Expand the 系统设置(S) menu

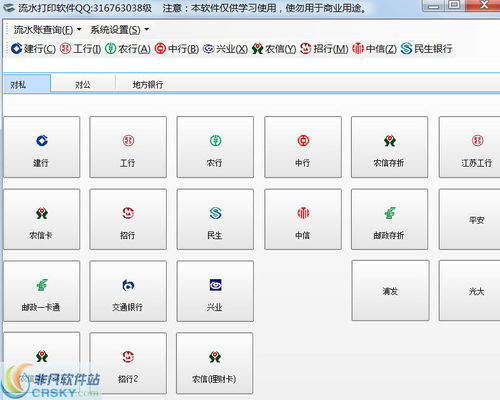click(x=119, y=30)
